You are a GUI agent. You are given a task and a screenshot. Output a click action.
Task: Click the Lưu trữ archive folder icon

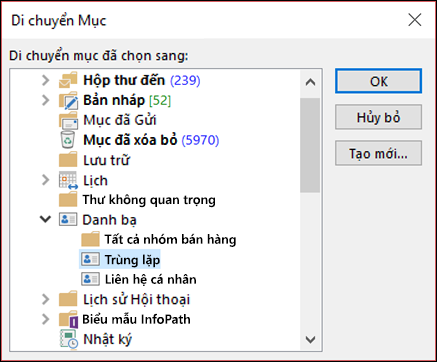(x=68, y=160)
